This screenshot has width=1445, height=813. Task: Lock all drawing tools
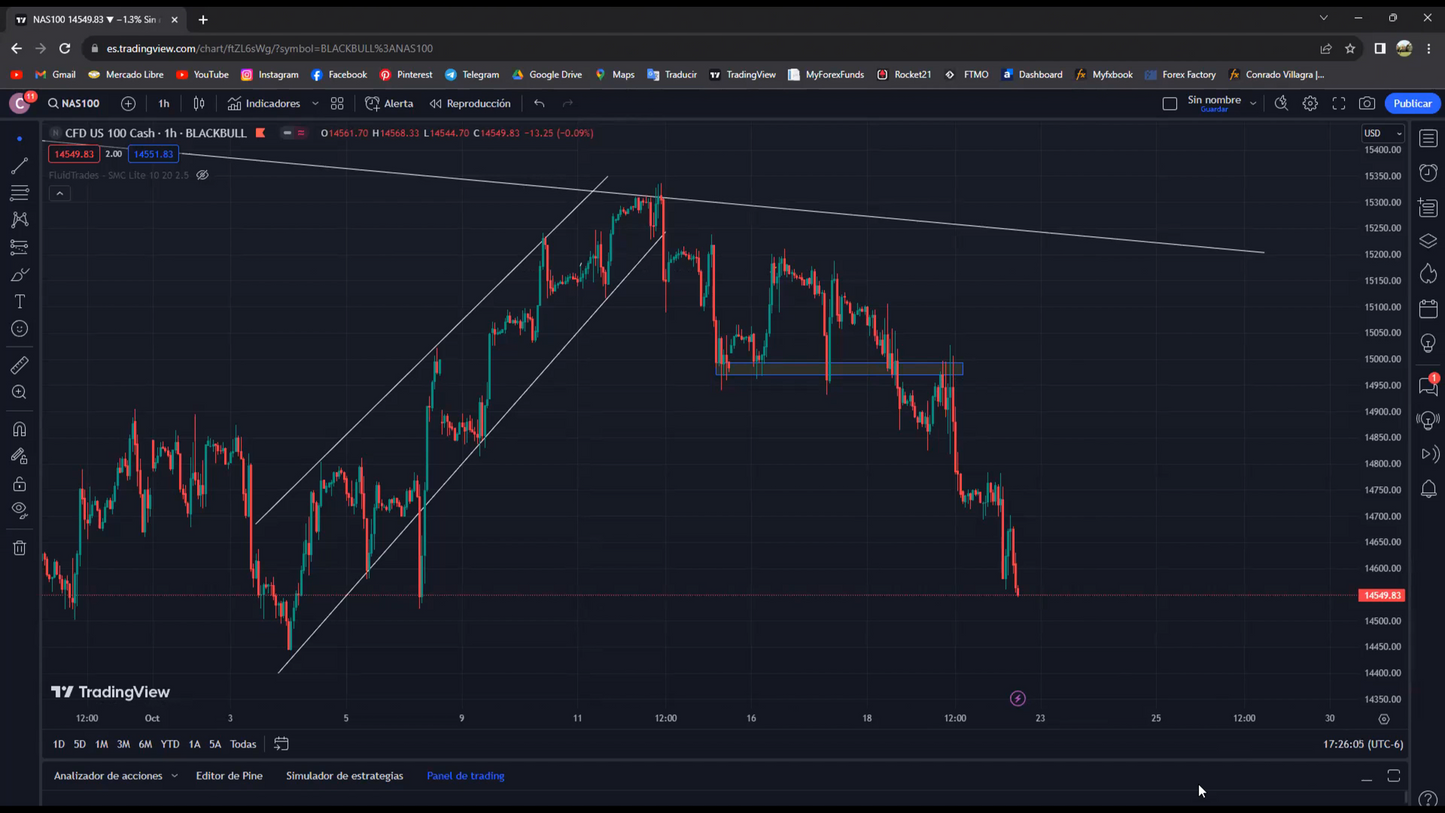point(19,484)
